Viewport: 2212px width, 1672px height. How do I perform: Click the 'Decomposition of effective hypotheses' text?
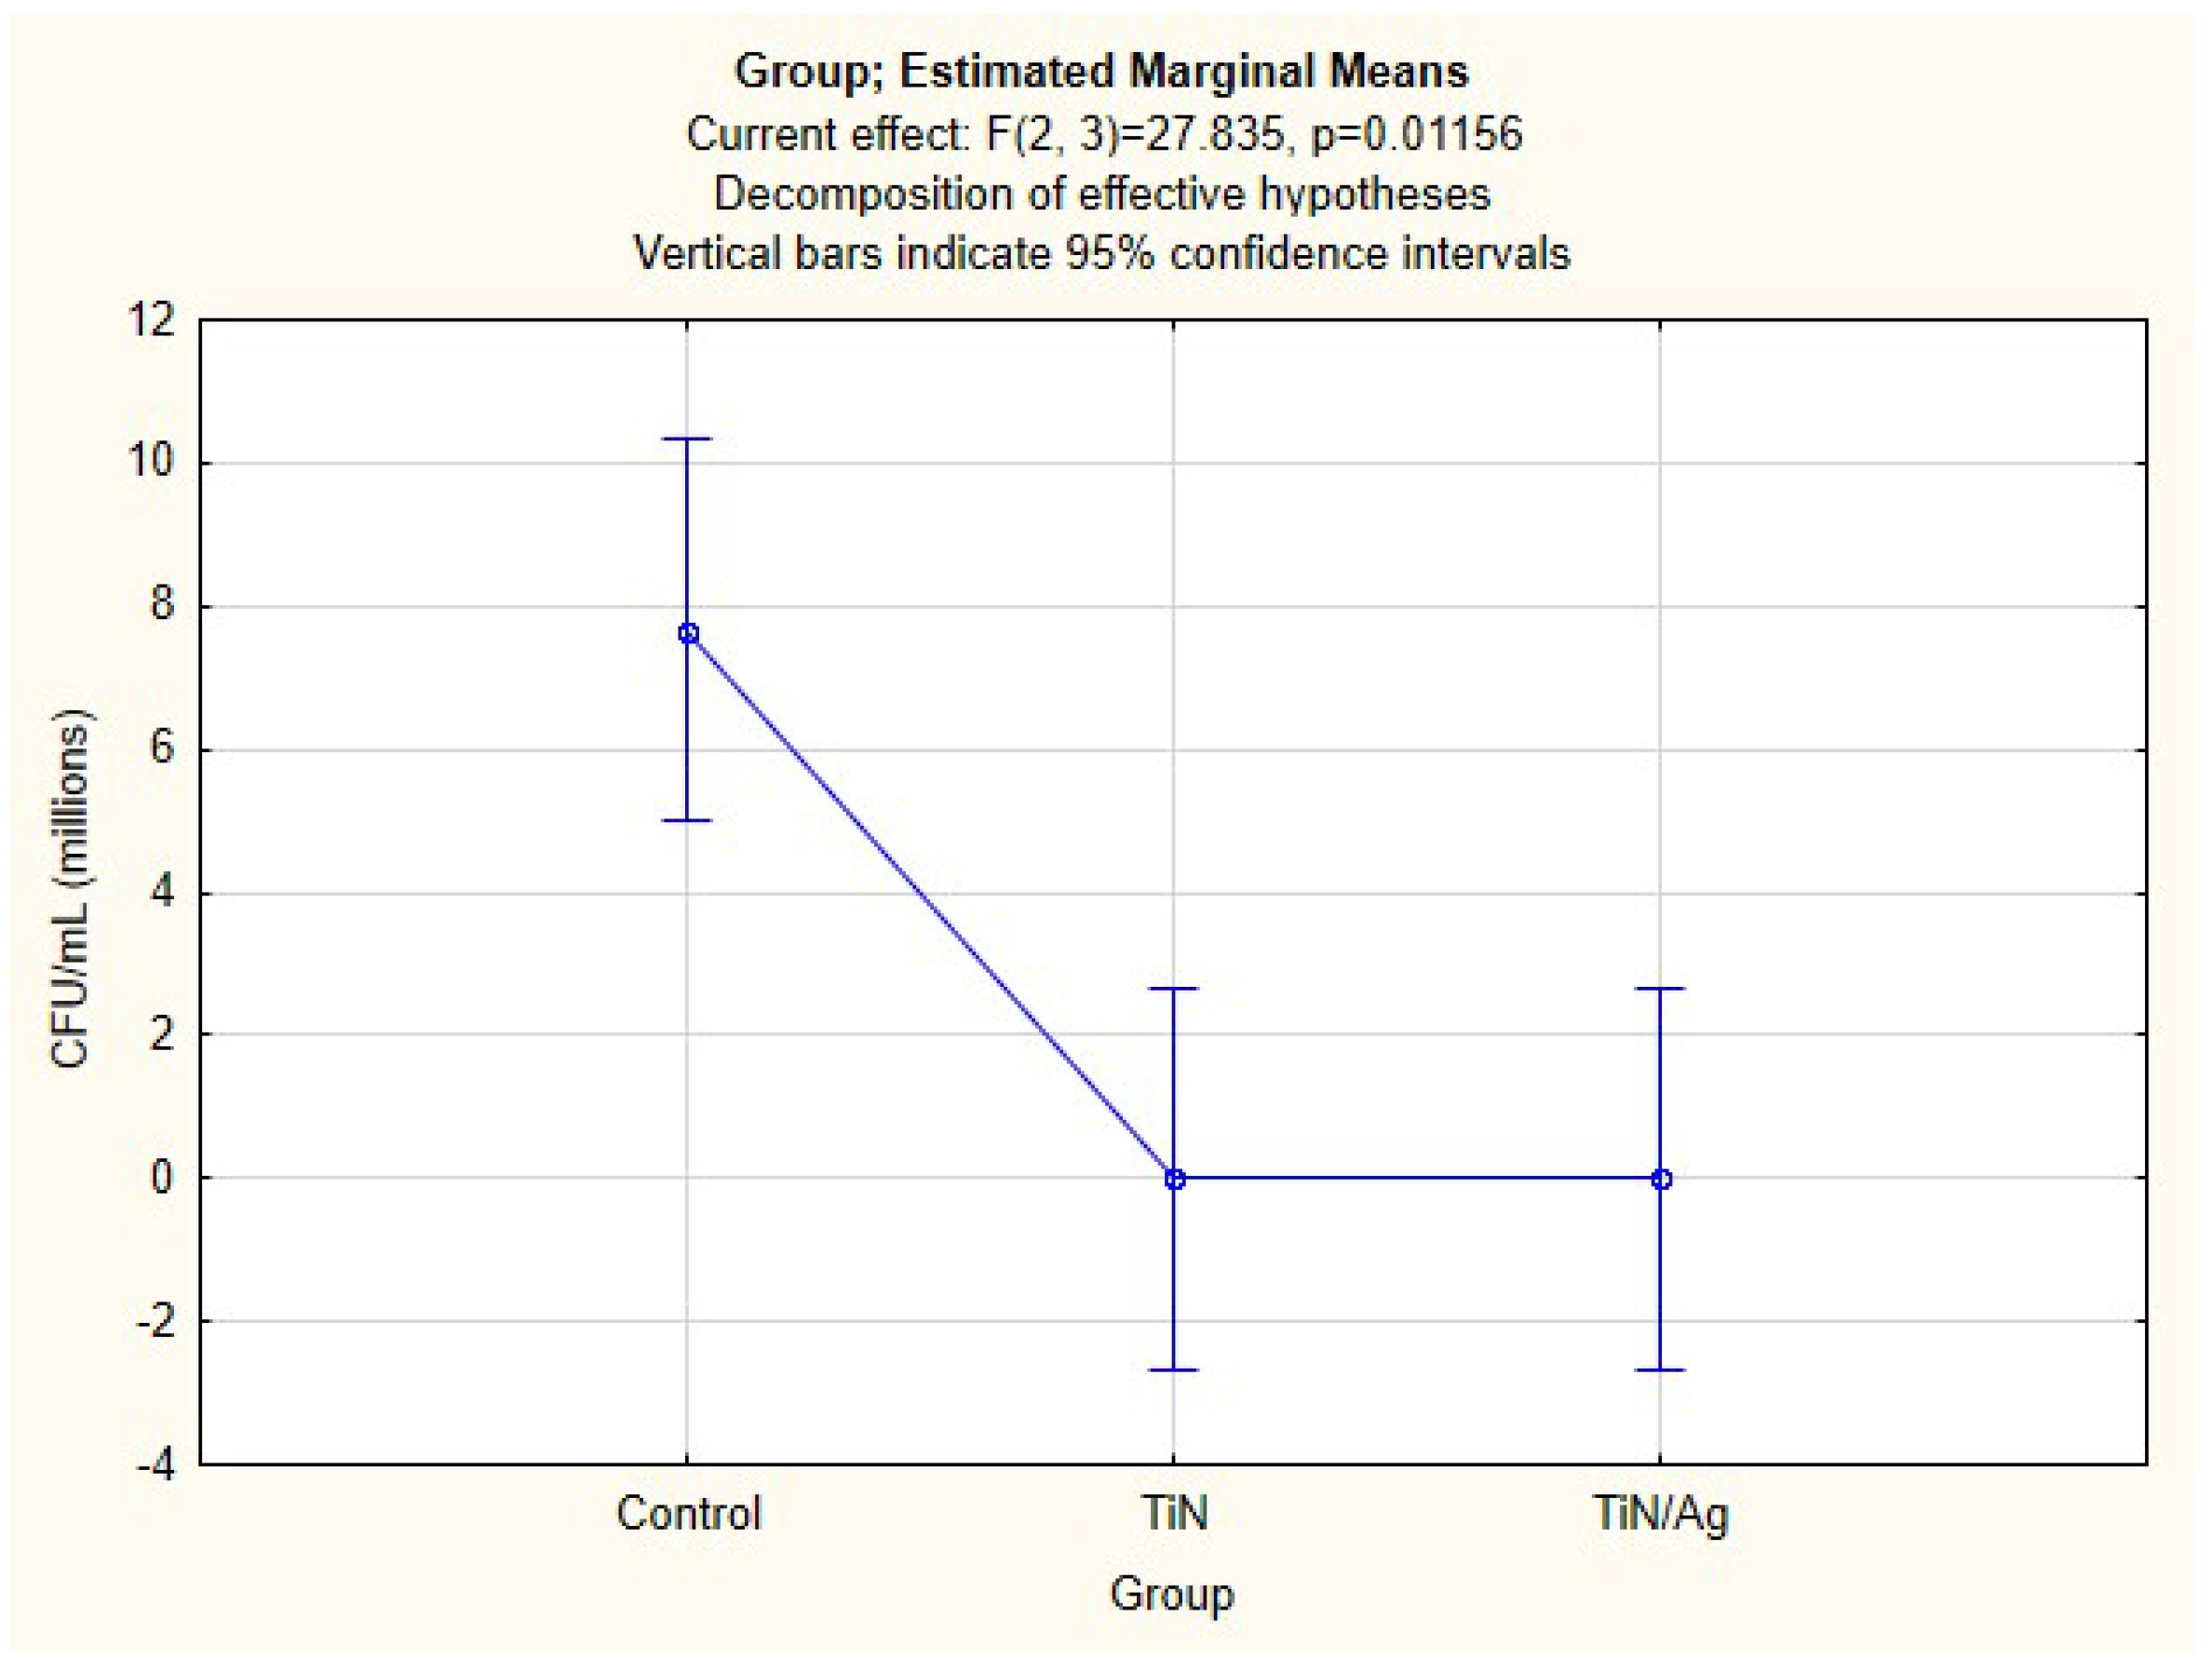[x=1102, y=194]
